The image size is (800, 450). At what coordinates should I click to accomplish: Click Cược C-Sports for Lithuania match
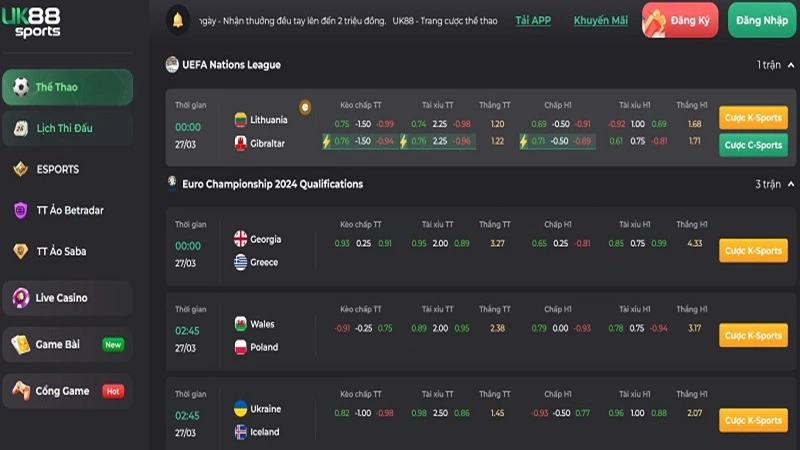click(x=753, y=145)
